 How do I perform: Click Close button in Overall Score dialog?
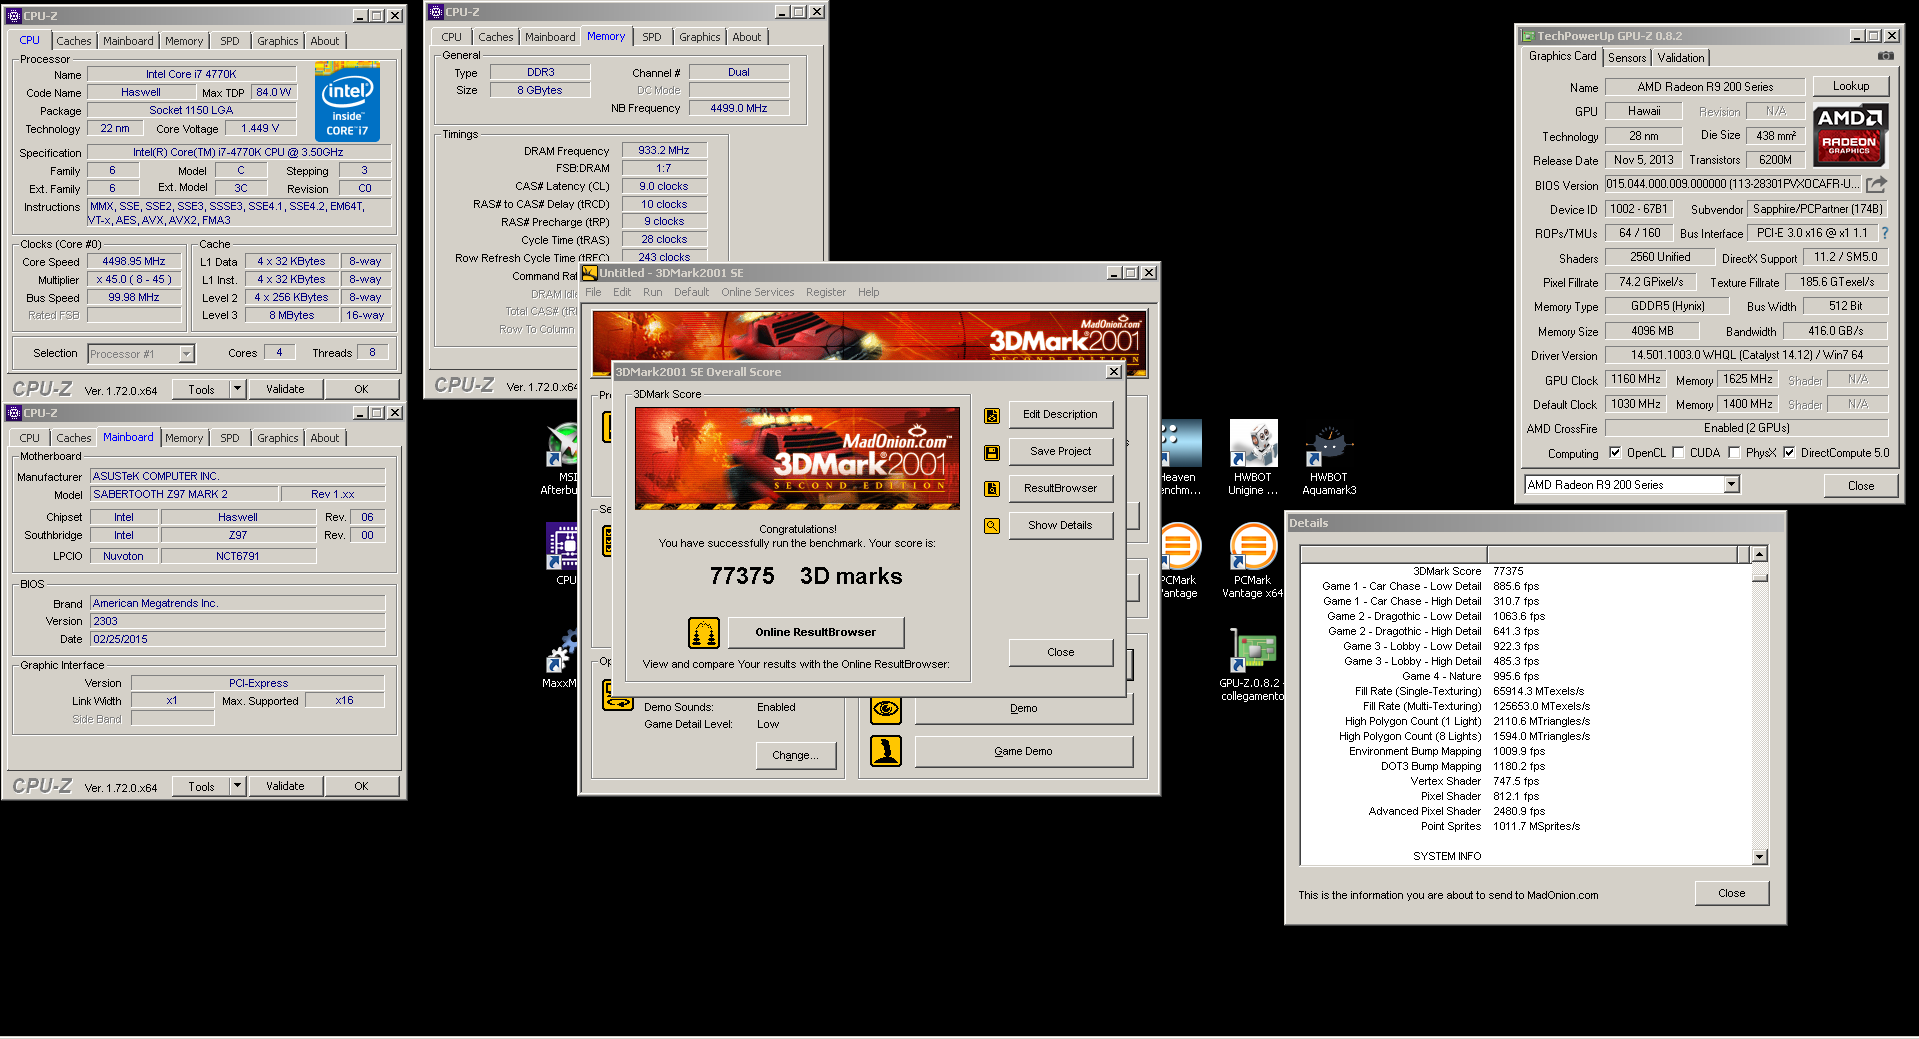[1061, 652]
